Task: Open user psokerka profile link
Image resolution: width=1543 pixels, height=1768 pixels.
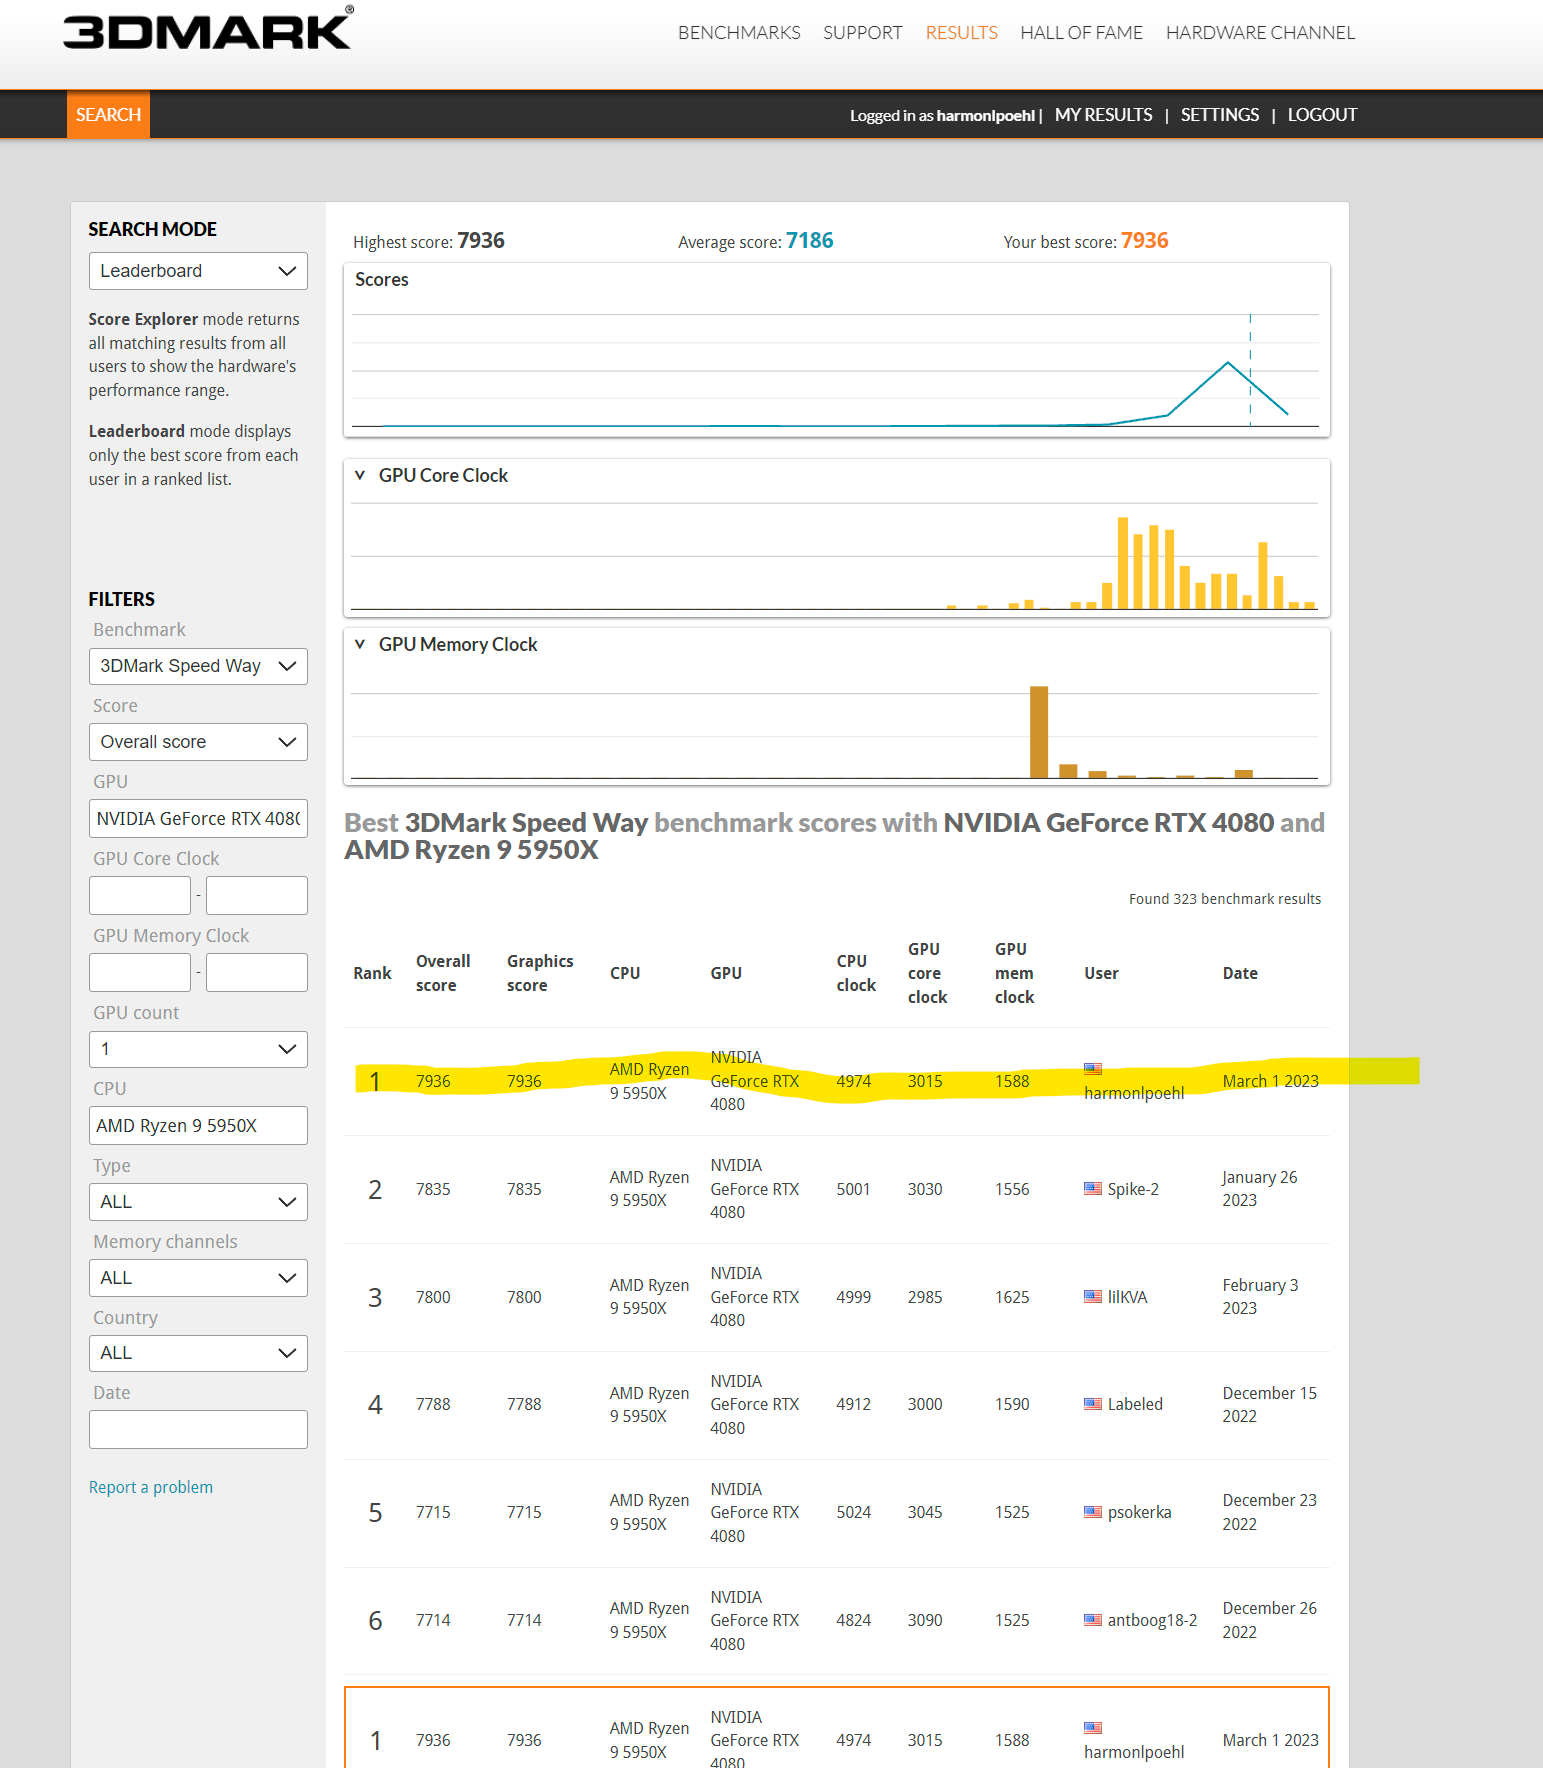Action: point(1139,1512)
